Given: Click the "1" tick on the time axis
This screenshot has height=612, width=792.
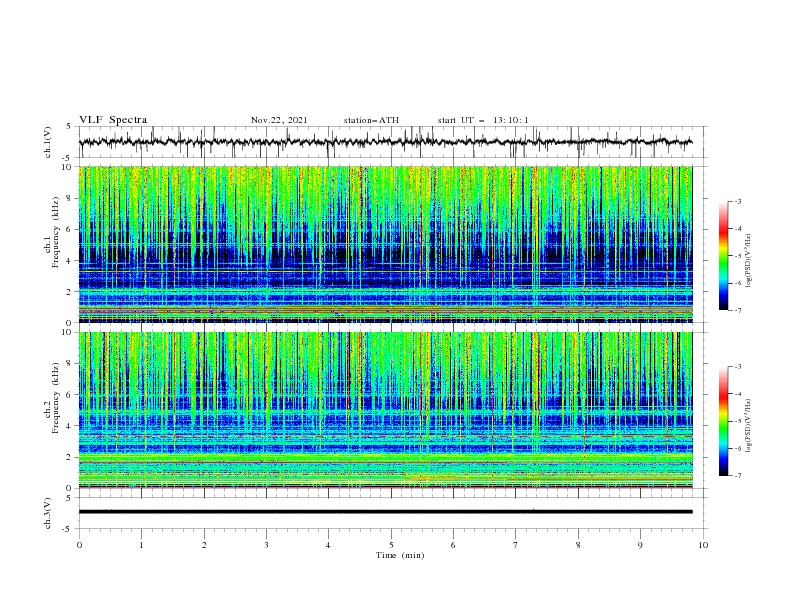Looking at the screenshot, I should pos(141,545).
